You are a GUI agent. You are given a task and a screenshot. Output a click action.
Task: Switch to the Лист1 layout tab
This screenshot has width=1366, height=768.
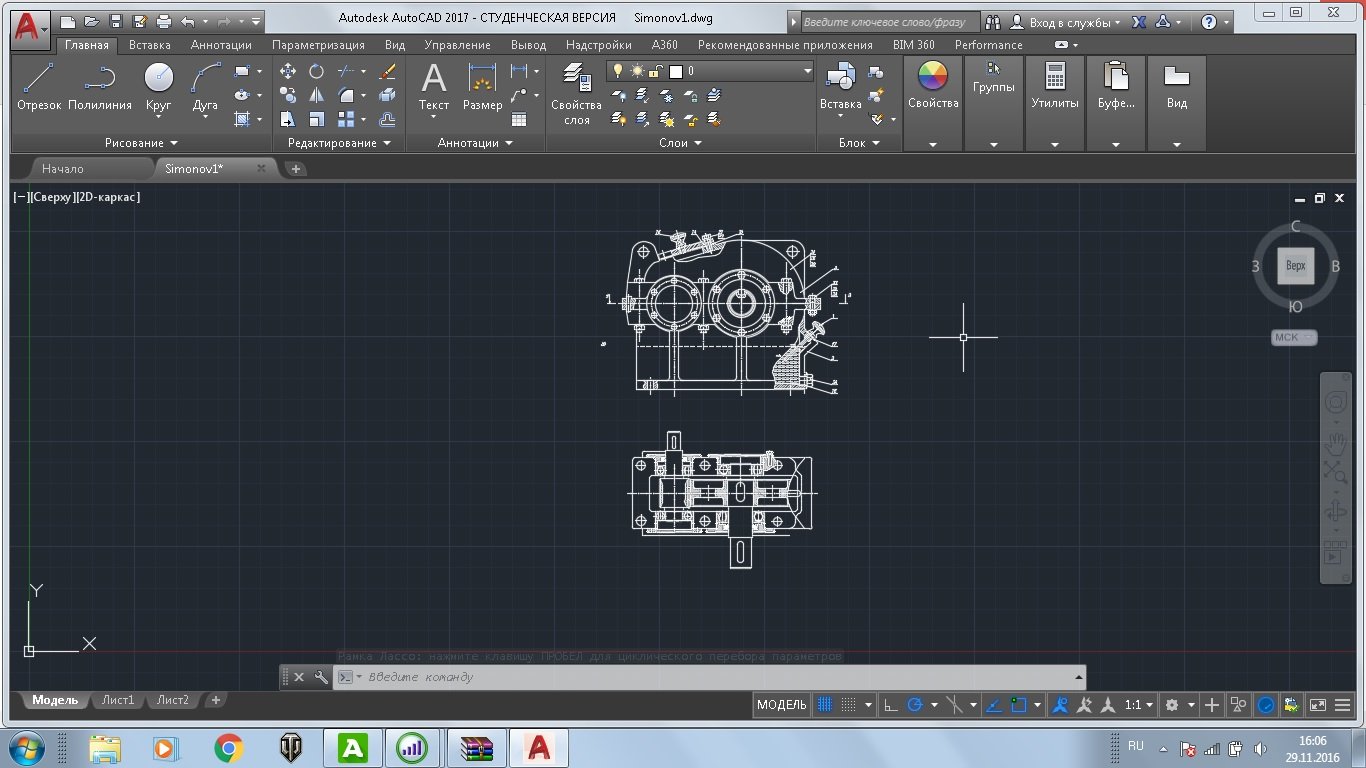pyautogui.click(x=118, y=700)
